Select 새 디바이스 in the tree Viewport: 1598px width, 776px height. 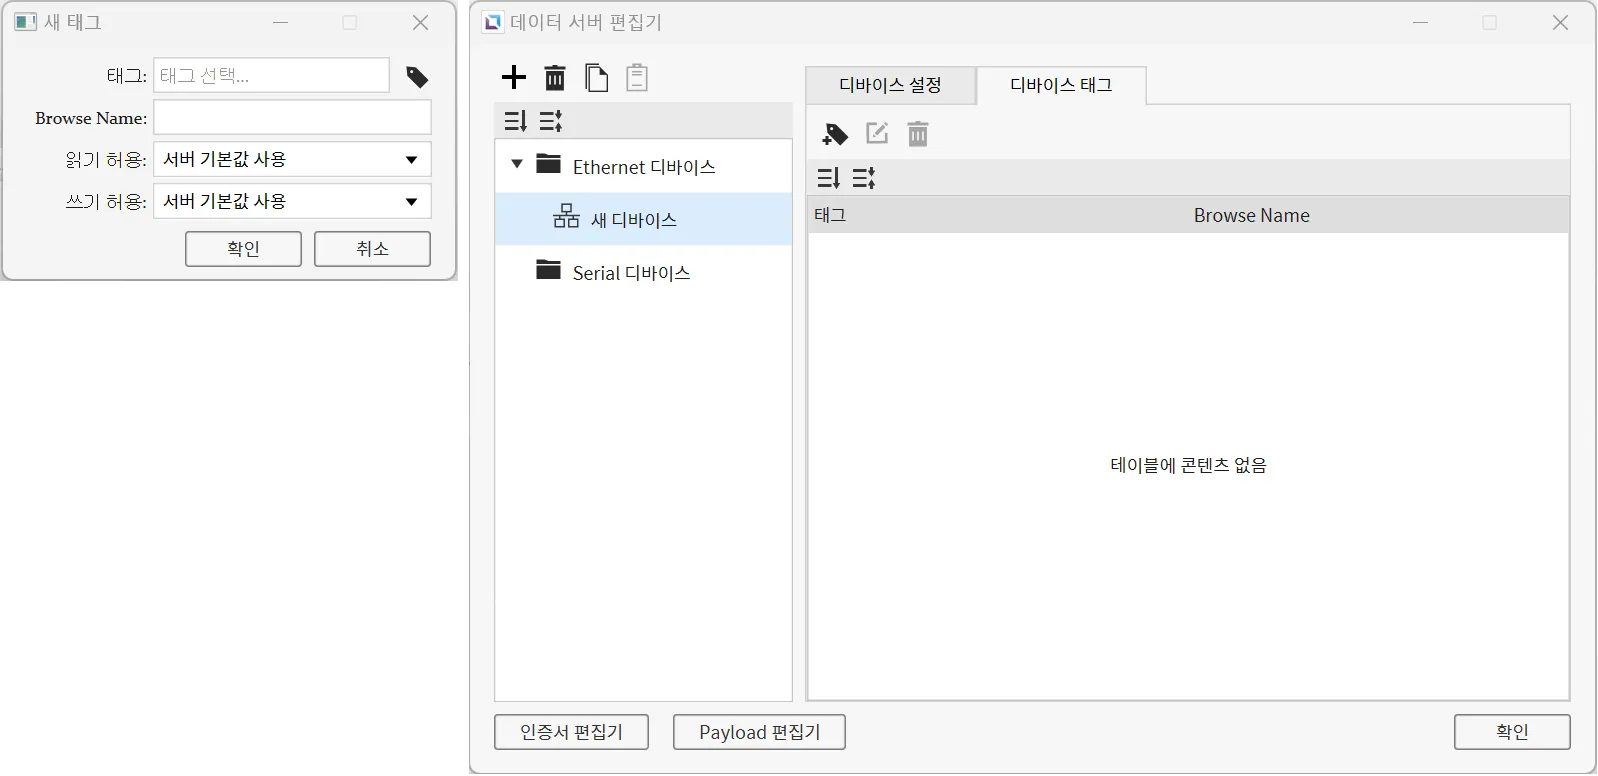coord(633,220)
